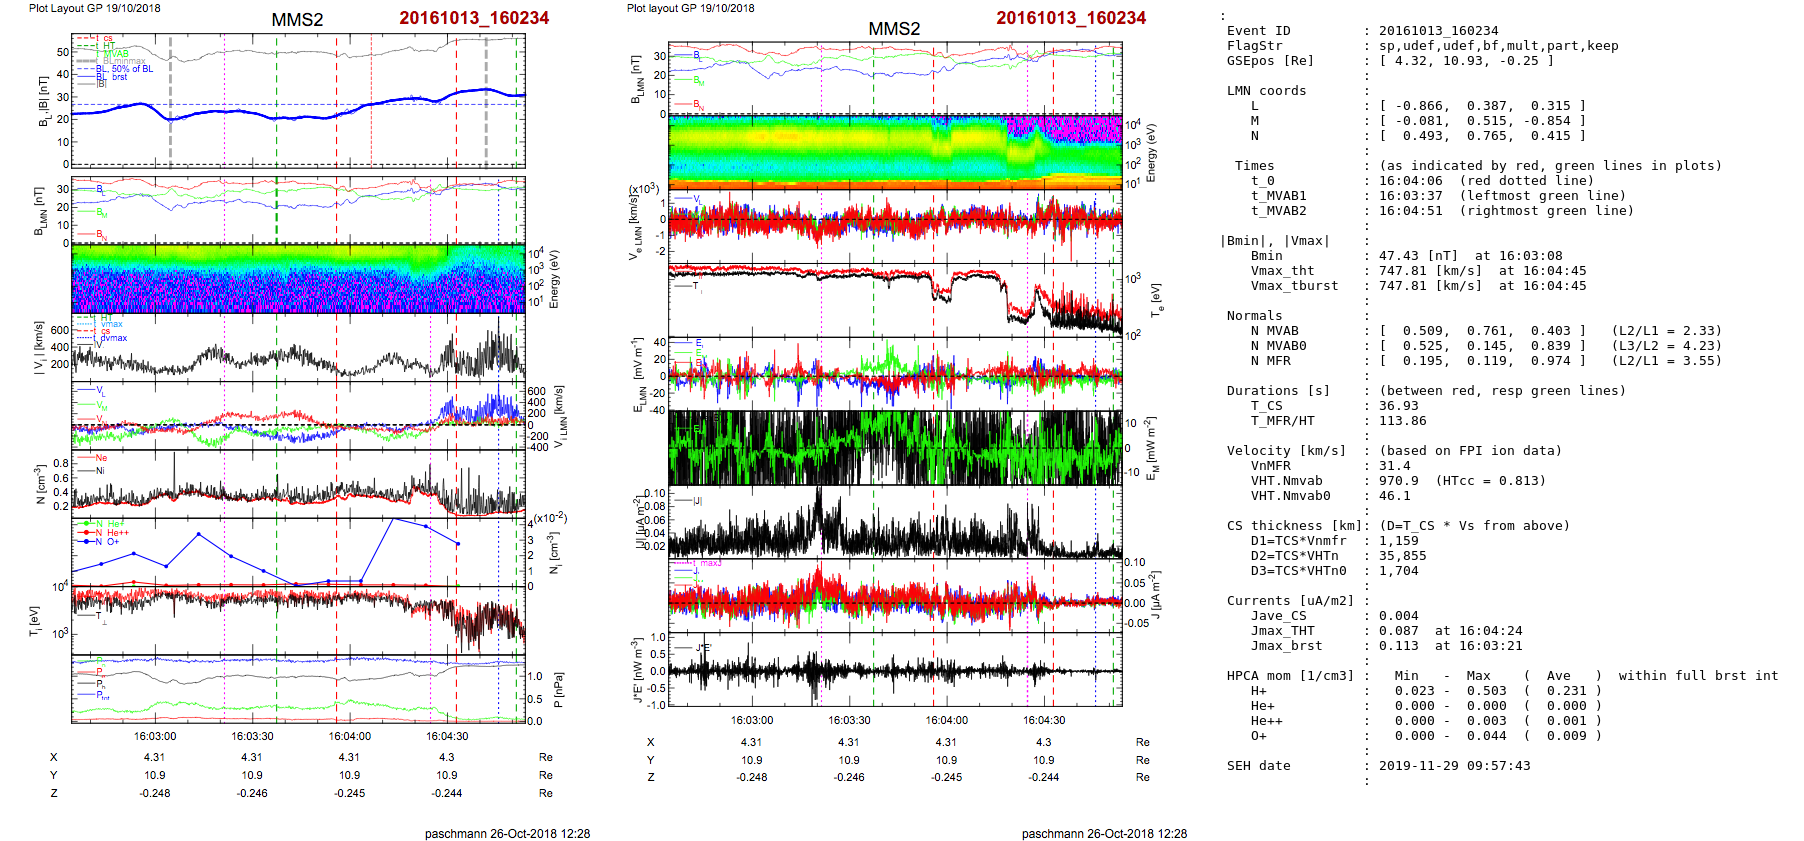
Task: Click the electron energy spectrogram in the right plot
Action: click(x=895, y=151)
